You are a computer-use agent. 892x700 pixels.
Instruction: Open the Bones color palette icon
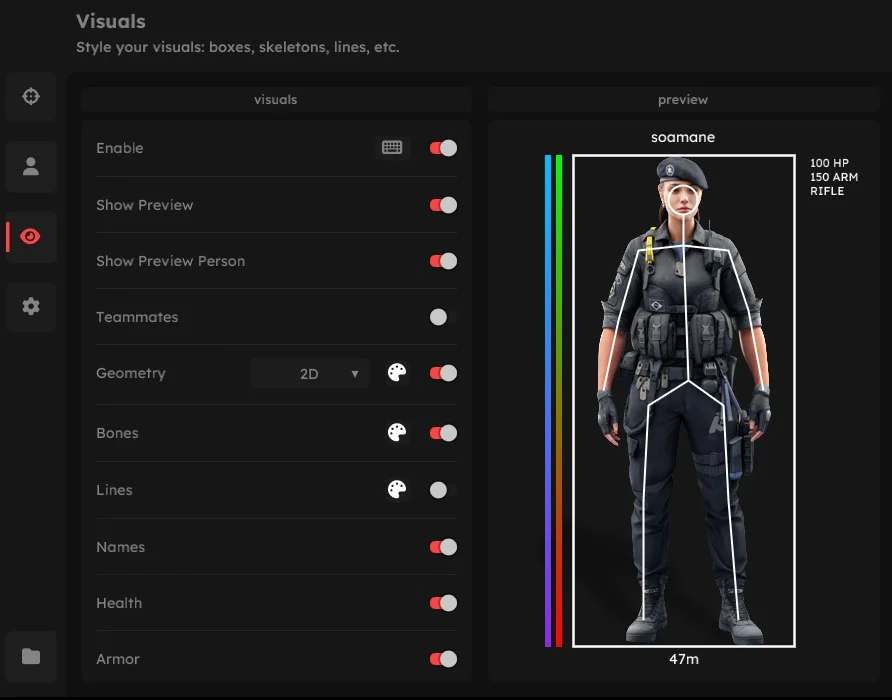click(397, 433)
